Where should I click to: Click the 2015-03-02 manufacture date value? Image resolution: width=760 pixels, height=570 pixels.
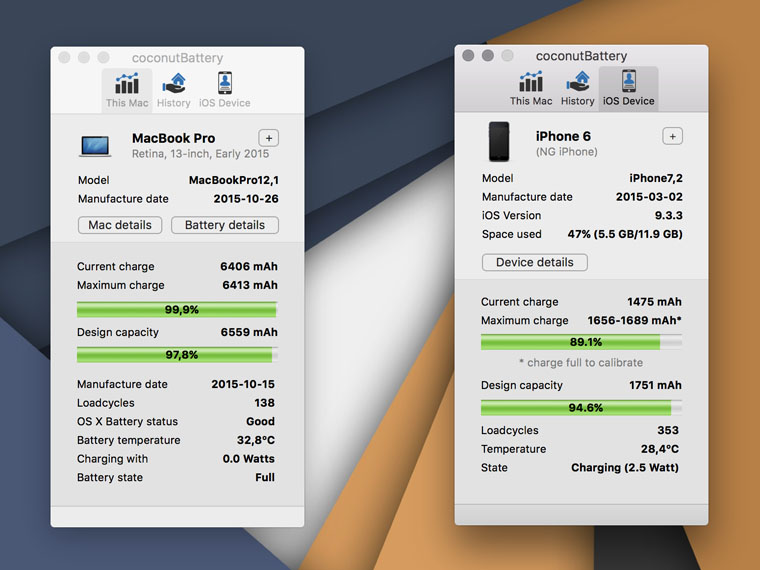point(649,197)
